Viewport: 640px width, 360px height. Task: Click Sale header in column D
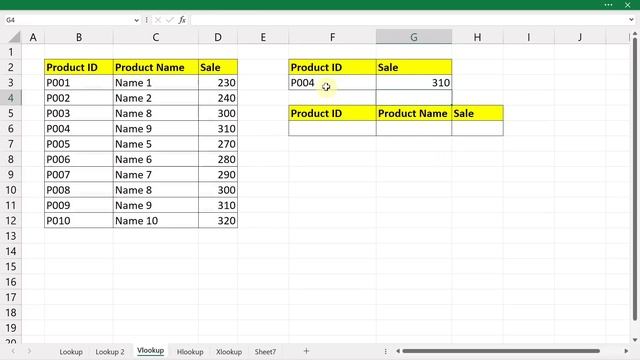(x=218, y=67)
